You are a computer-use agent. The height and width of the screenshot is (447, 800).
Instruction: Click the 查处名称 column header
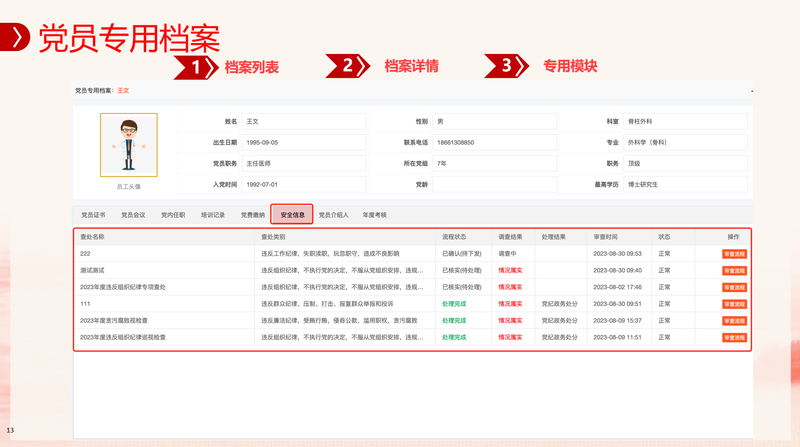tap(92, 237)
